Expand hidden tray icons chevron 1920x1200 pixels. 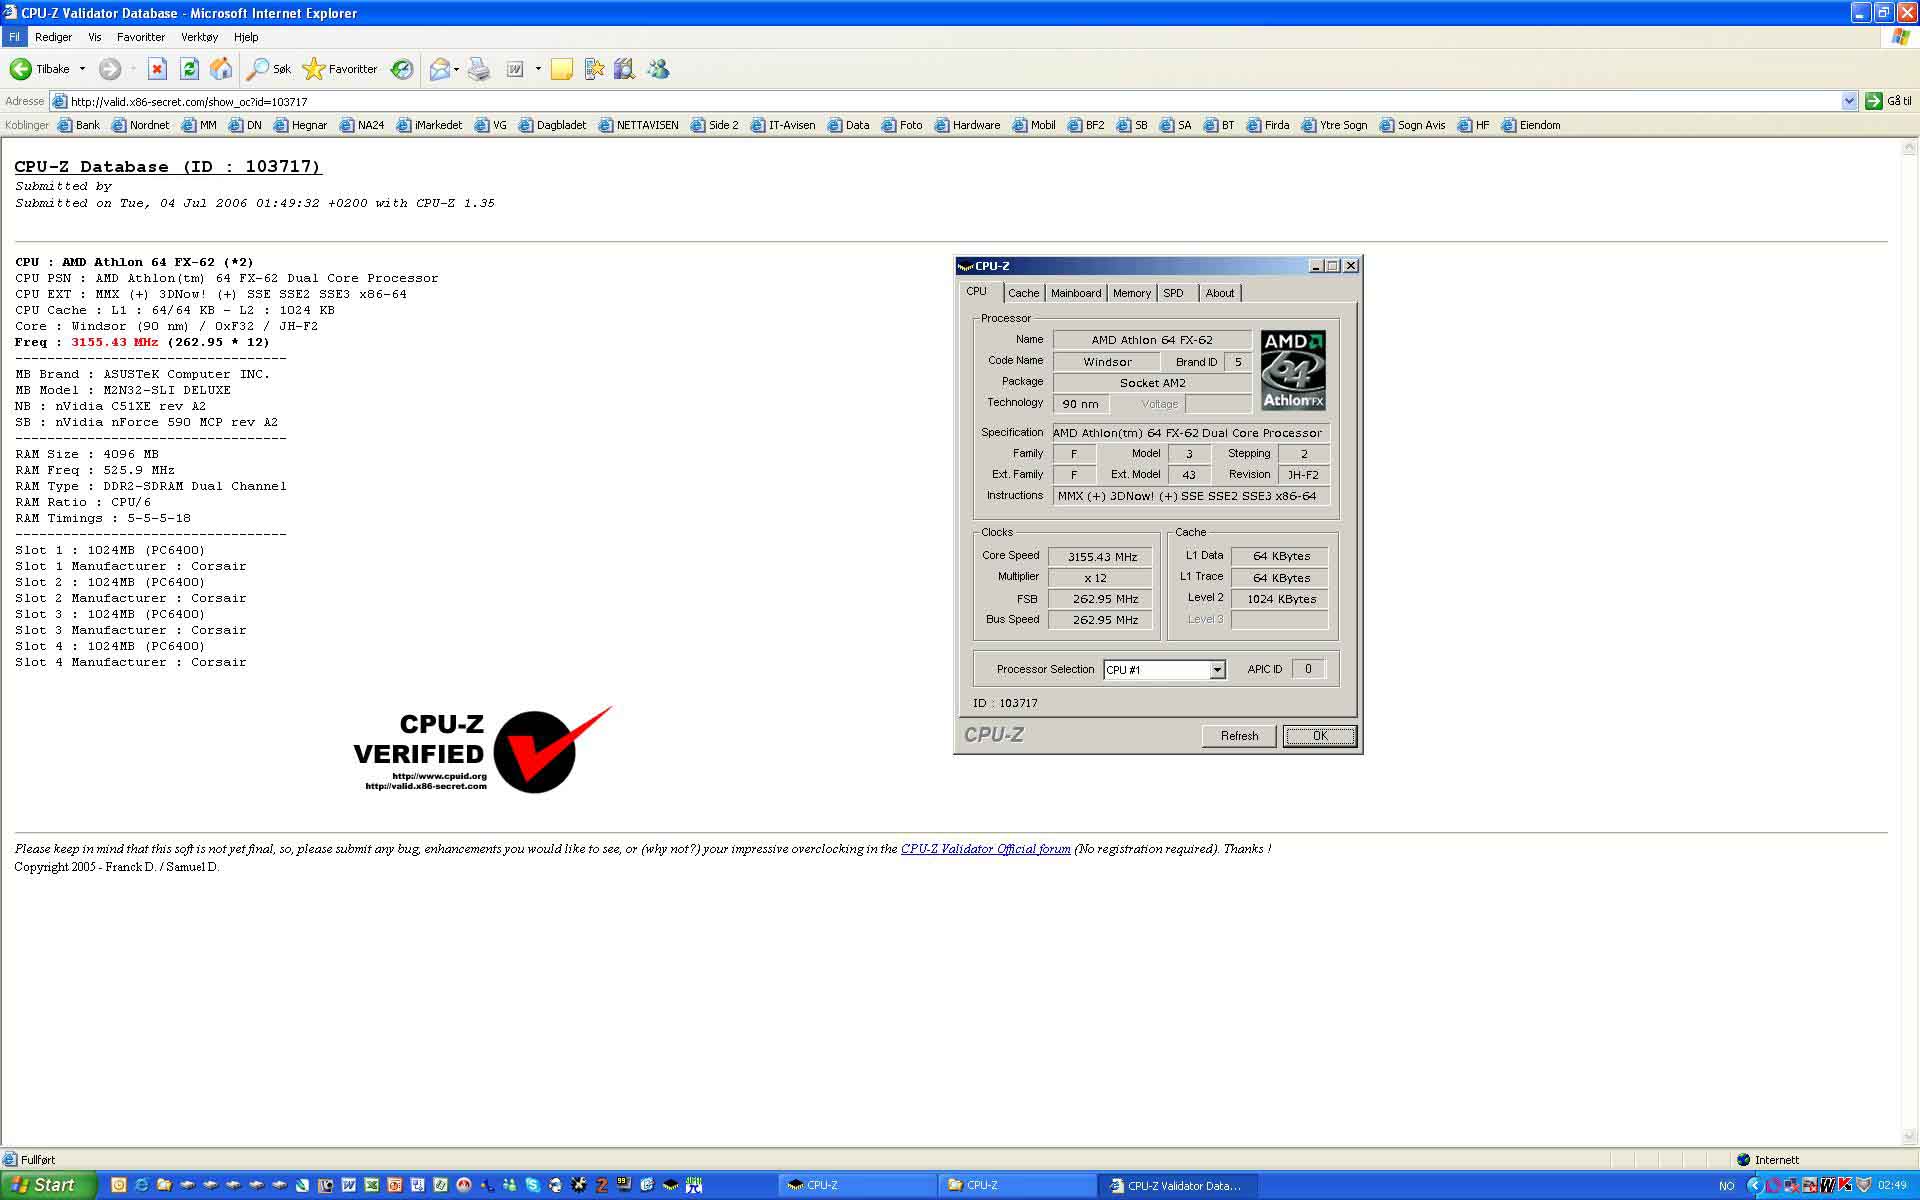[x=1754, y=1185]
